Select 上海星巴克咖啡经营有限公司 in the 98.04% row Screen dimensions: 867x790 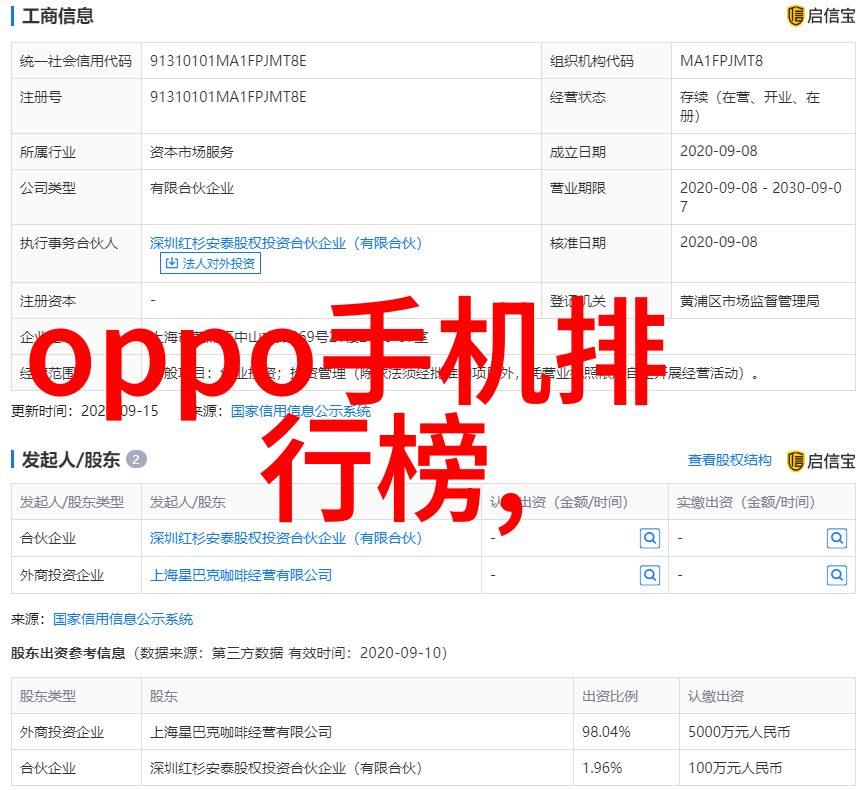pyautogui.click(x=241, y=733)
